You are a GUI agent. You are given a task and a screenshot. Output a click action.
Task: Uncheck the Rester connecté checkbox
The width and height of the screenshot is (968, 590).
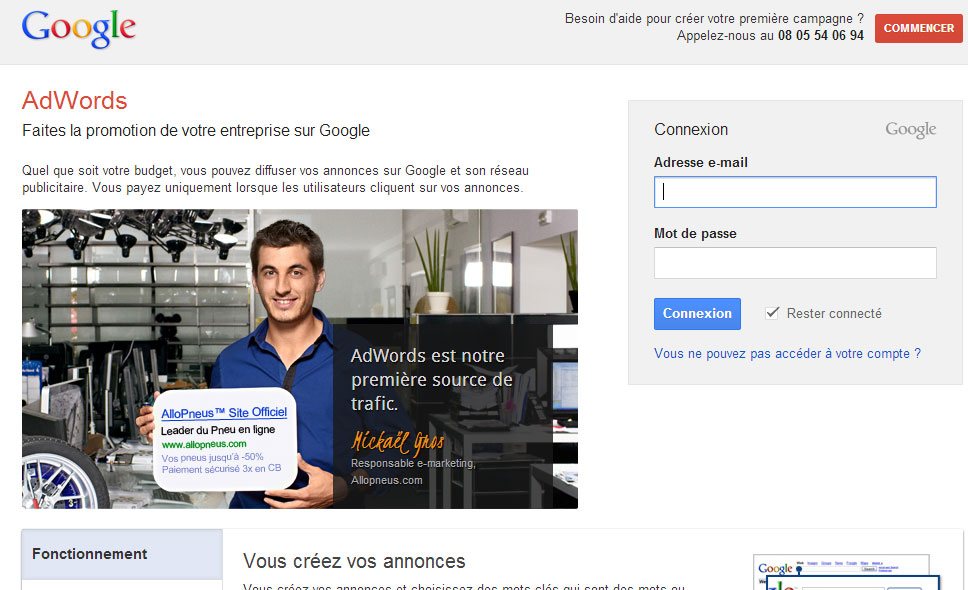(x=772, y=313)
